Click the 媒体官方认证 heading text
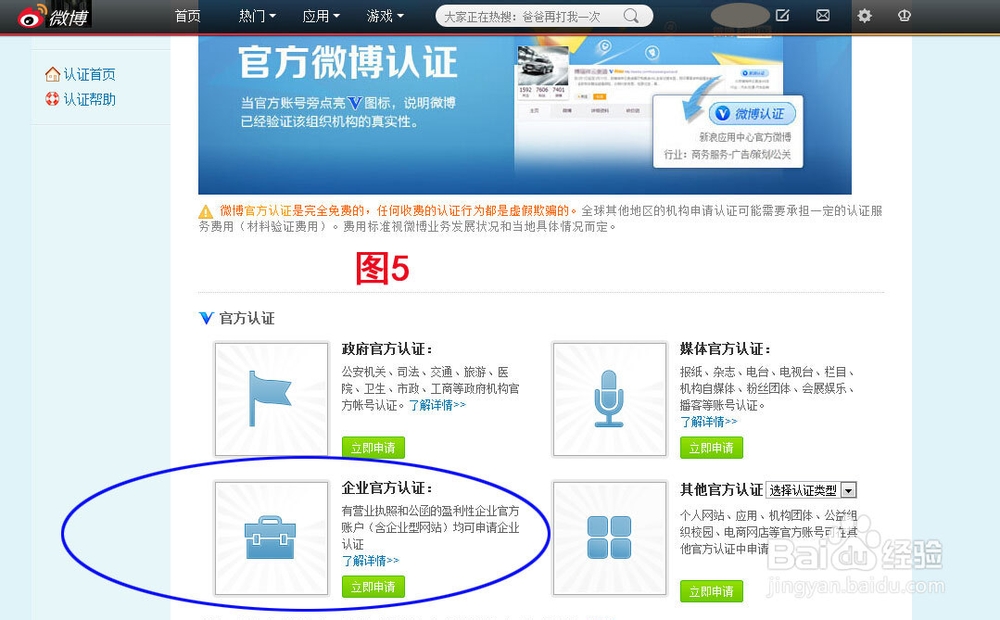 point(725,349)
